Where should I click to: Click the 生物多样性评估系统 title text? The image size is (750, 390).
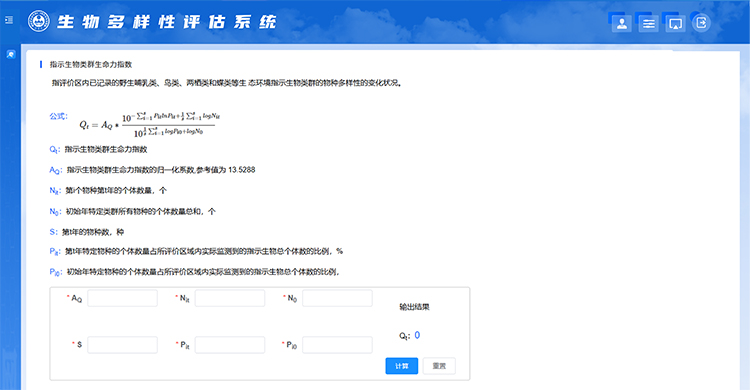(x=166, y=22)
